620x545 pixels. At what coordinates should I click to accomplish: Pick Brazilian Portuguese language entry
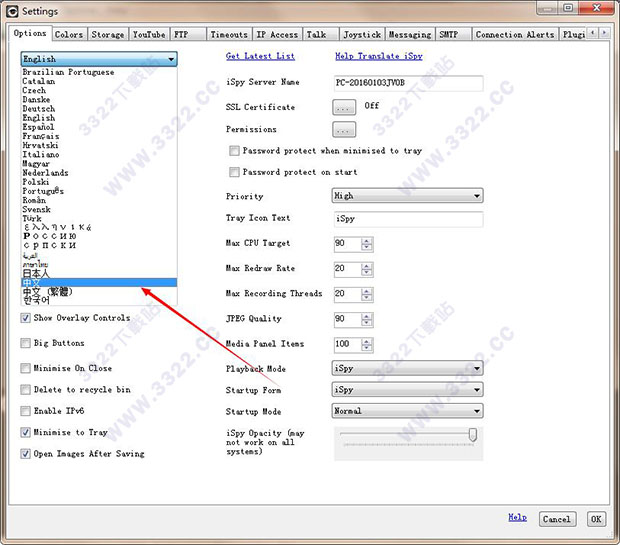[99, 72]
